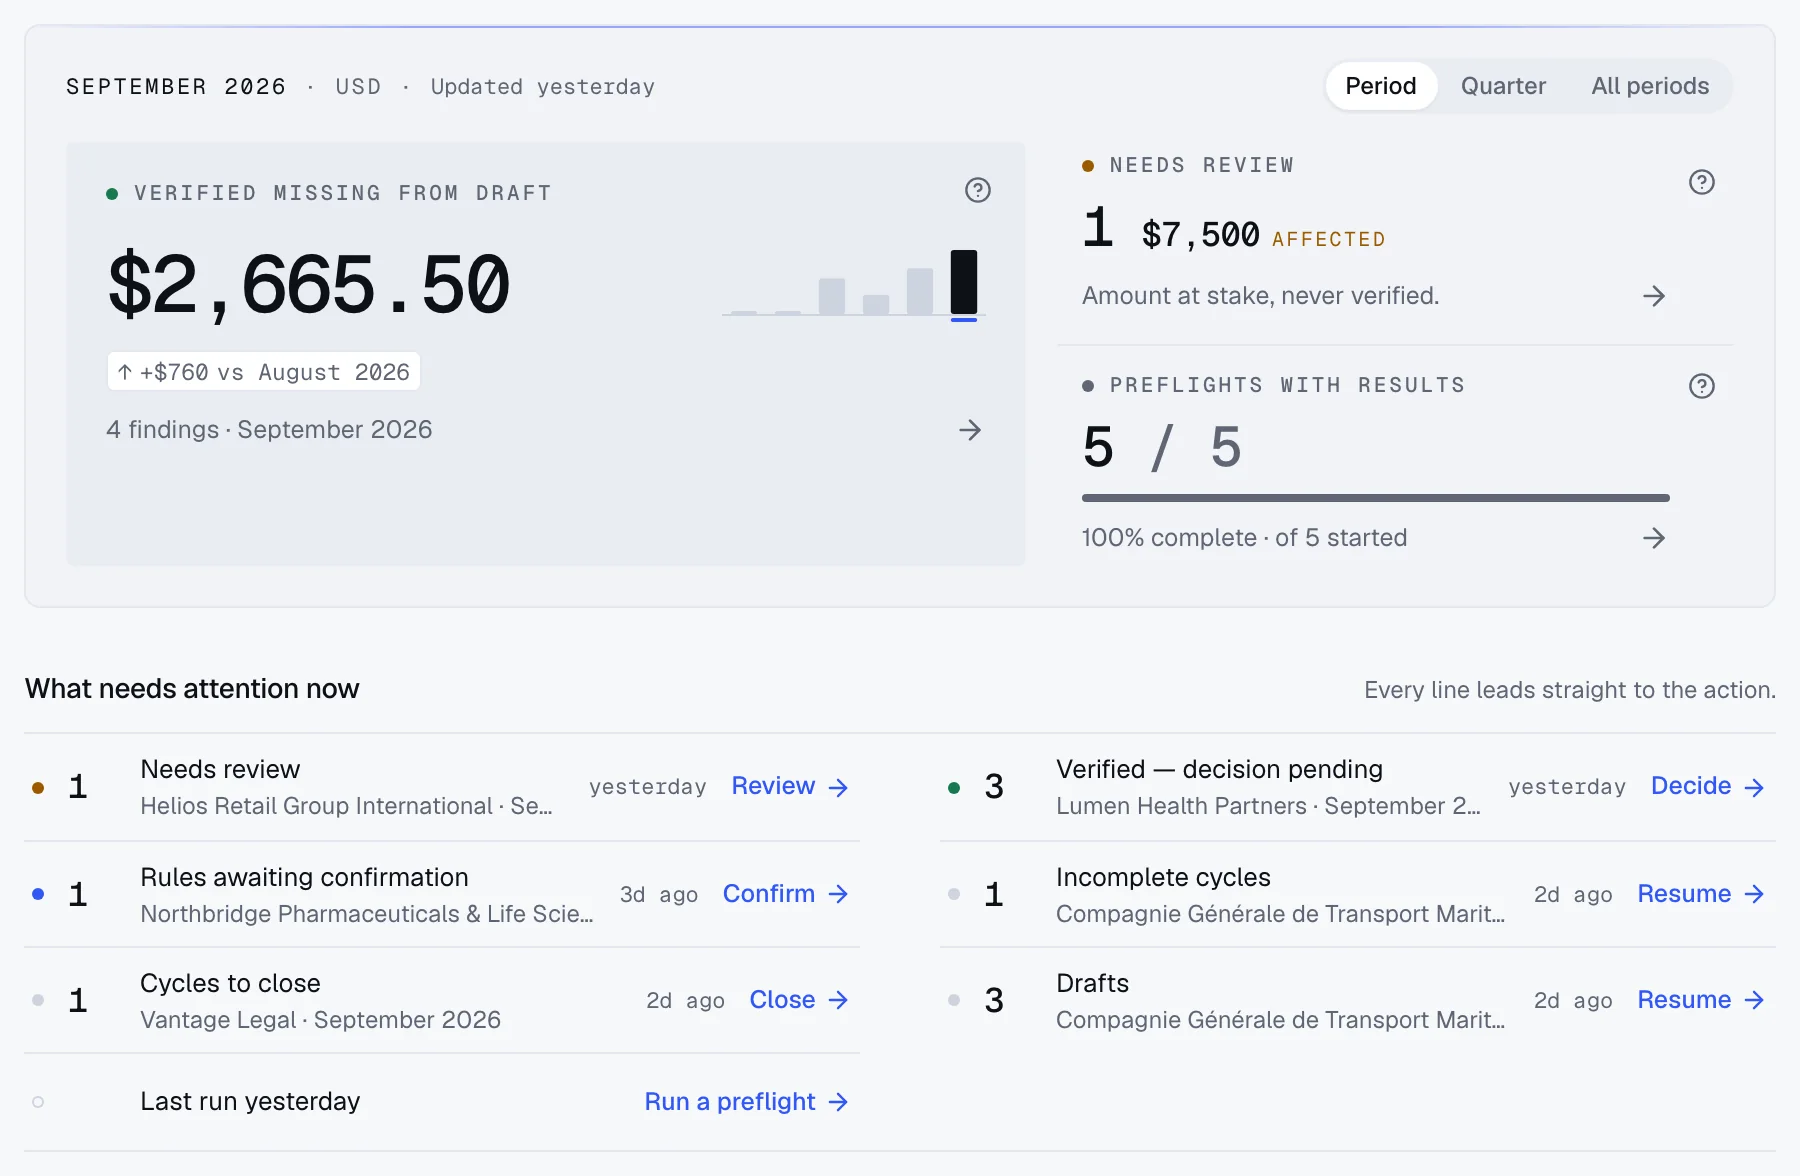Click Close for Vantage Legal cycle

click(x=799, y=1000)
